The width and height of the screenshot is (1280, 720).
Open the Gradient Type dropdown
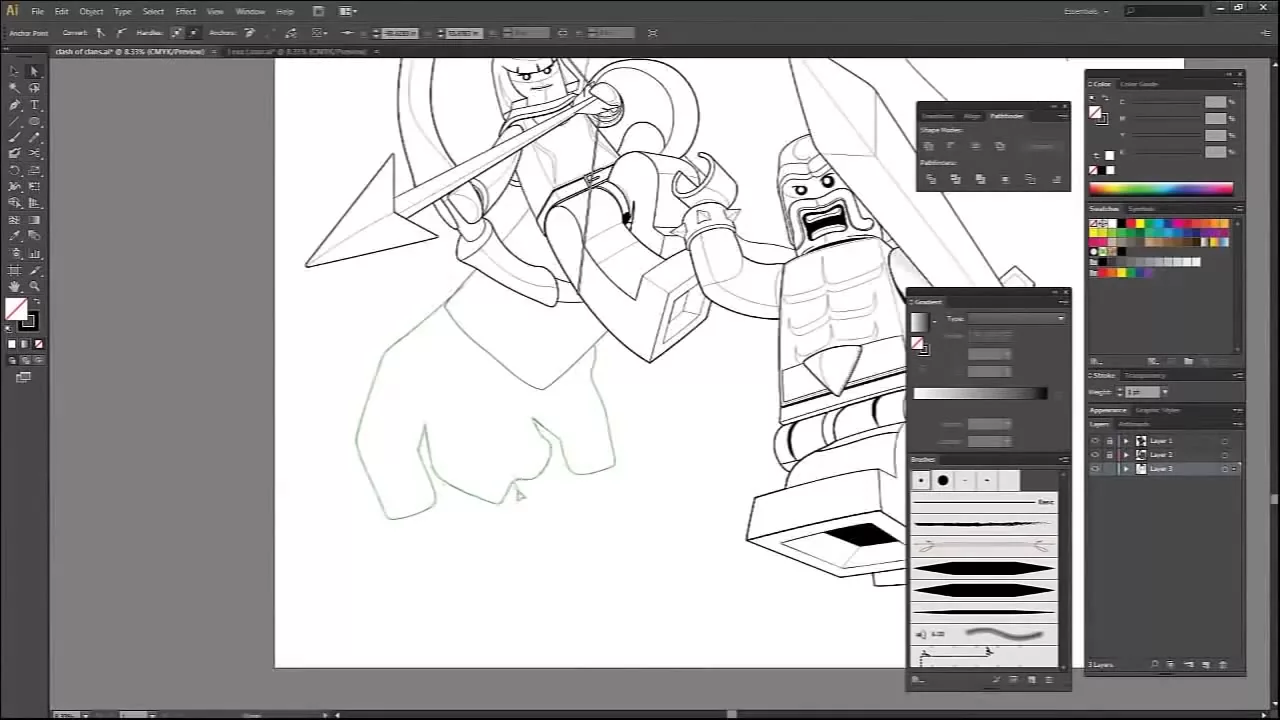(1016, 318)
